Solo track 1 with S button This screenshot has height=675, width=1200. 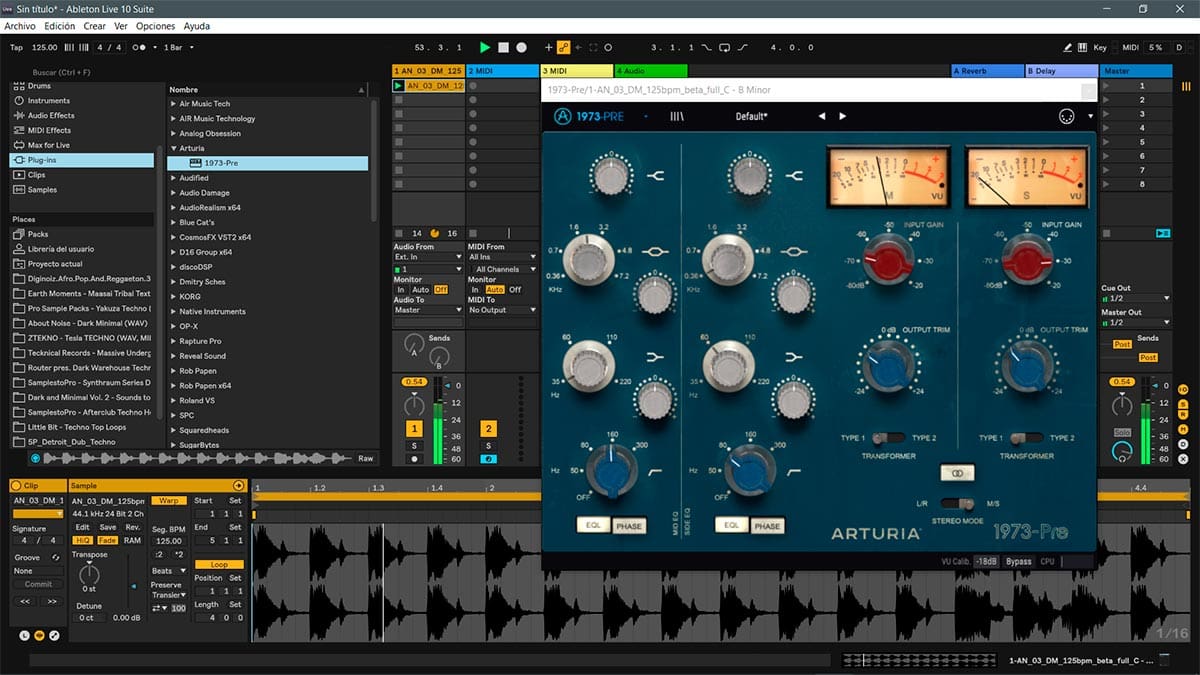tap(414, 445)
